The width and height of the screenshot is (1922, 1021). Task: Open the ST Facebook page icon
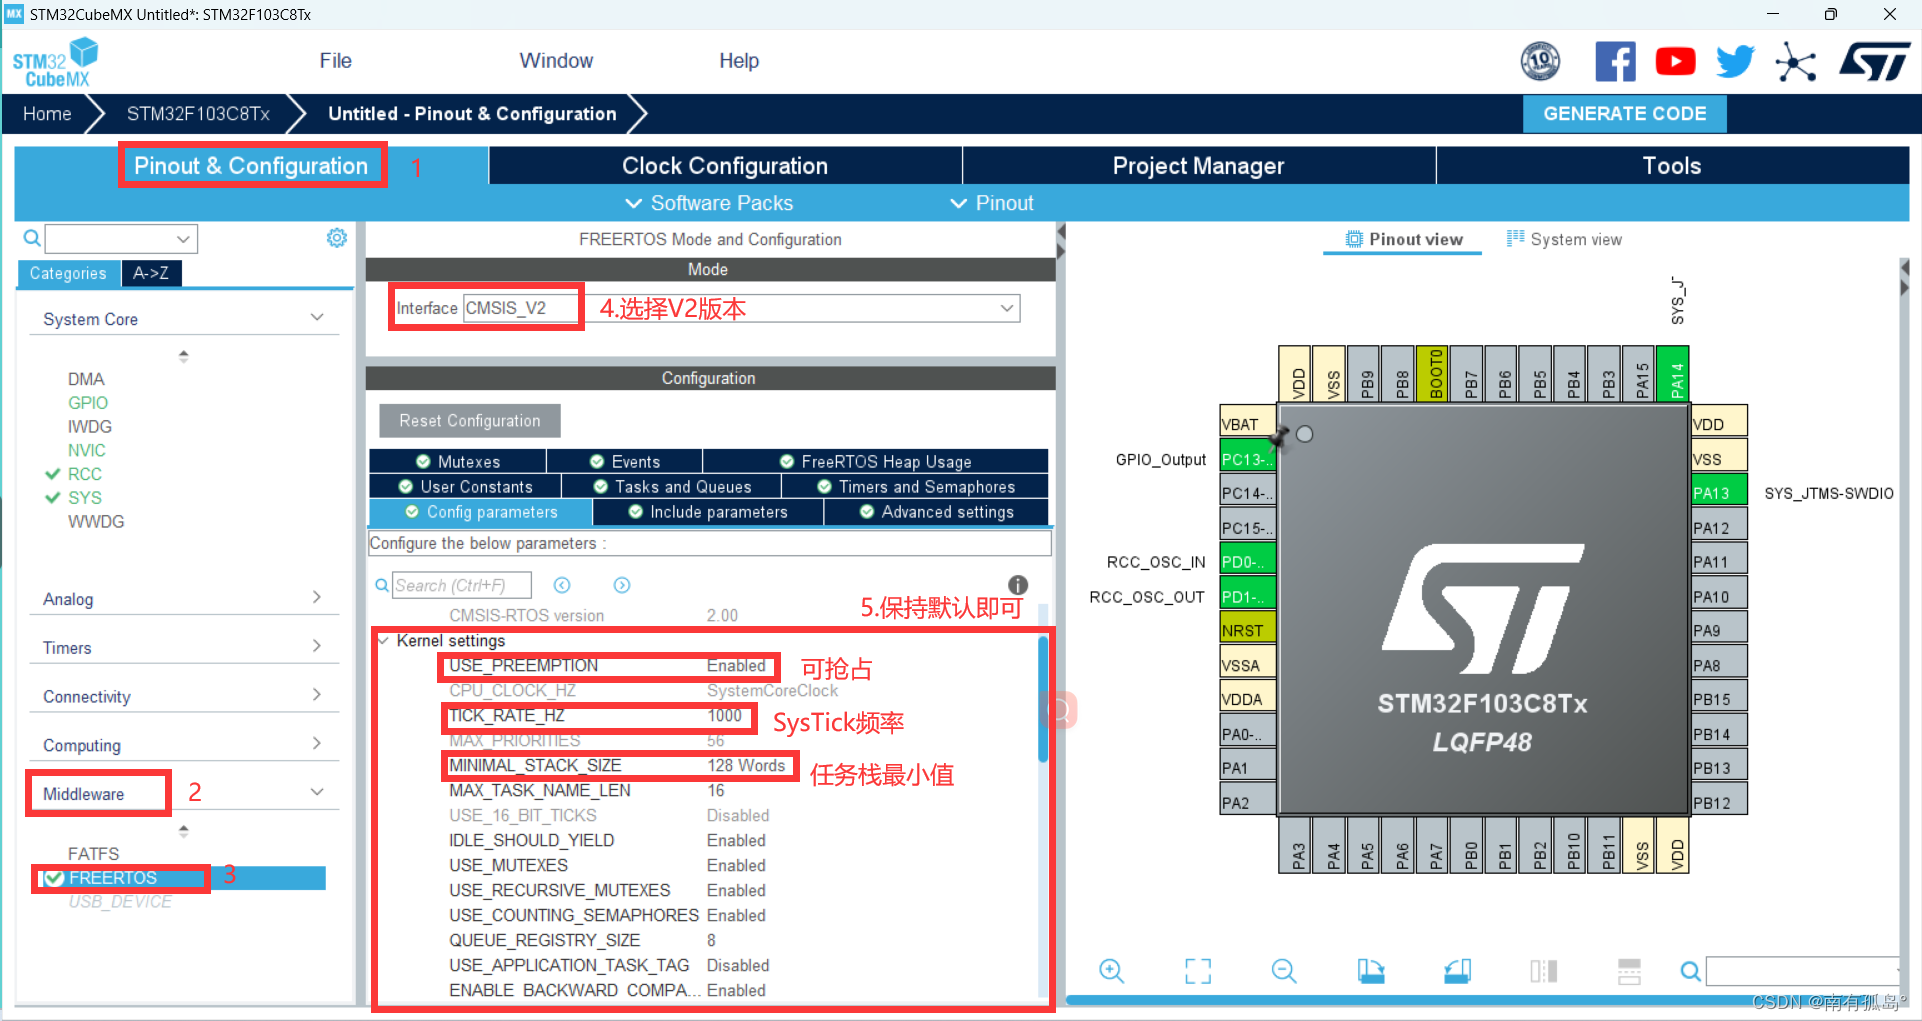[1615, 62]
